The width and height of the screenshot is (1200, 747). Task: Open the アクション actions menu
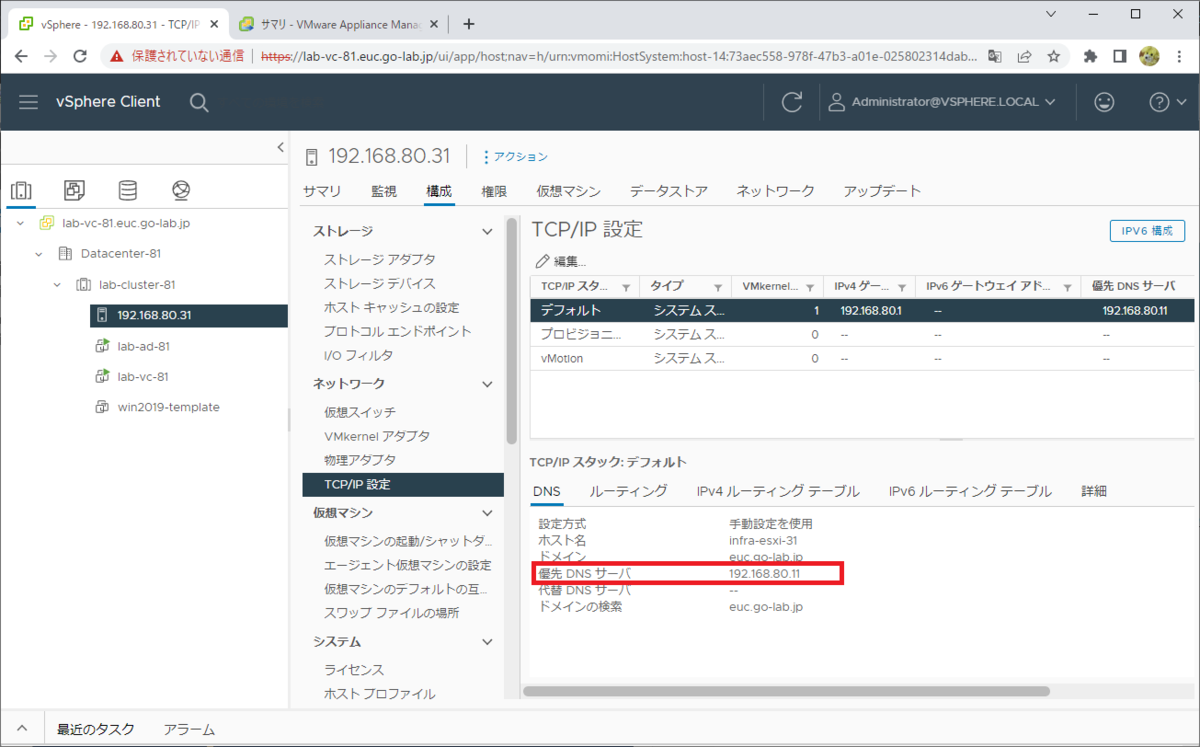515,157
